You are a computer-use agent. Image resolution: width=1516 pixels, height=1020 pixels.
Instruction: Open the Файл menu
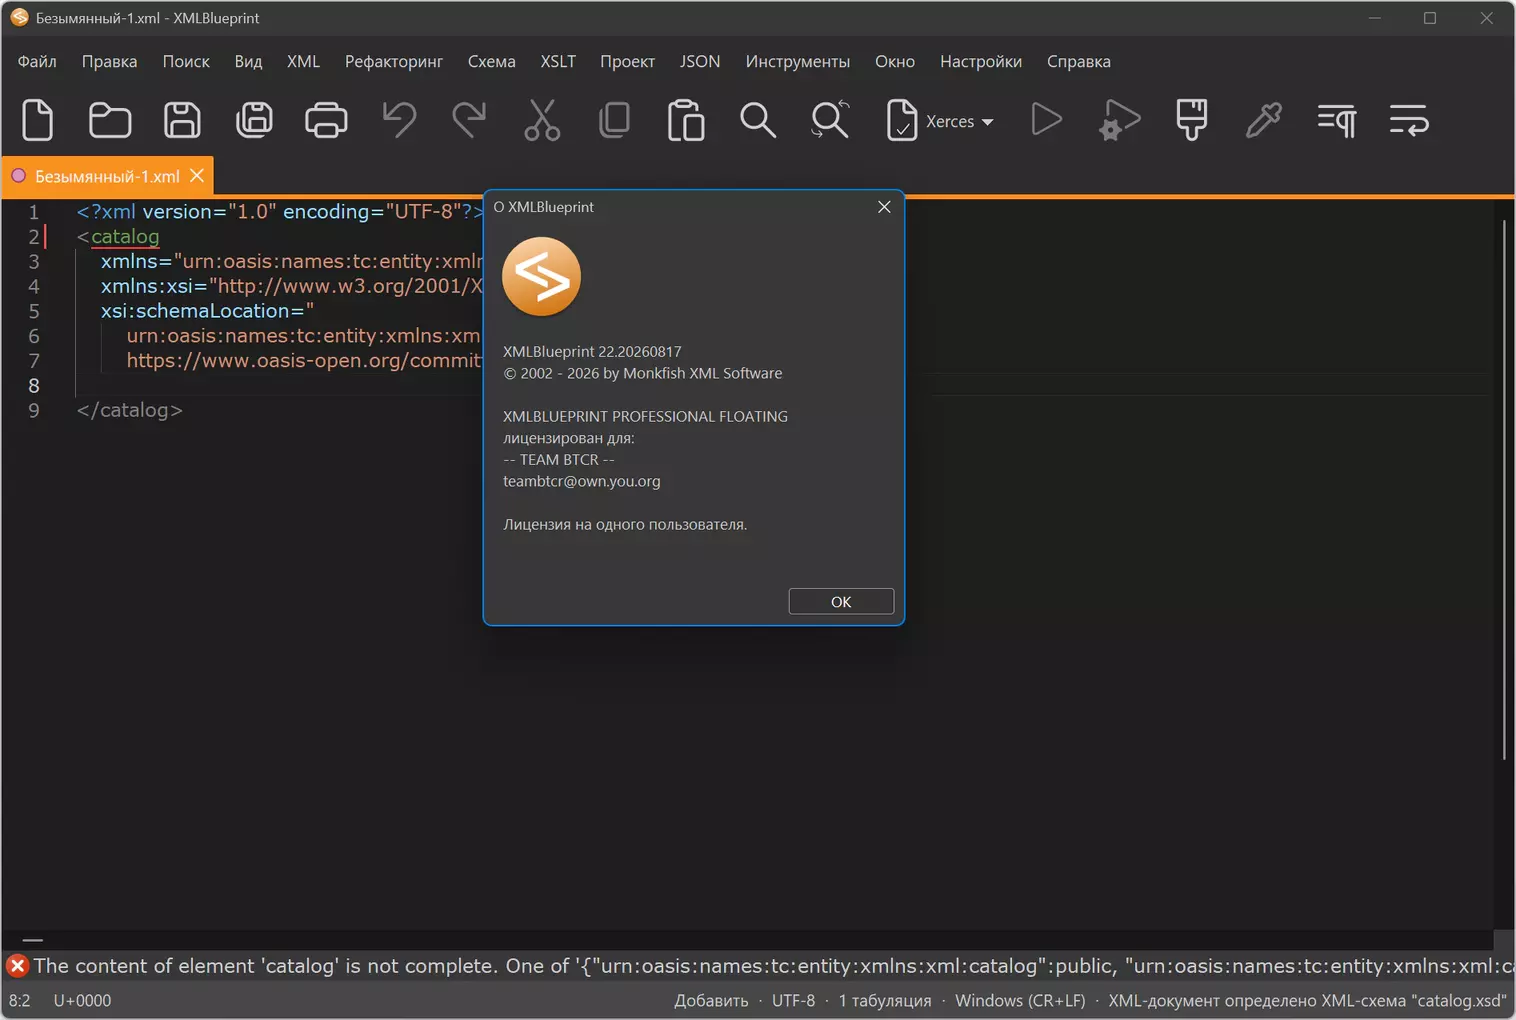(37, 62)
